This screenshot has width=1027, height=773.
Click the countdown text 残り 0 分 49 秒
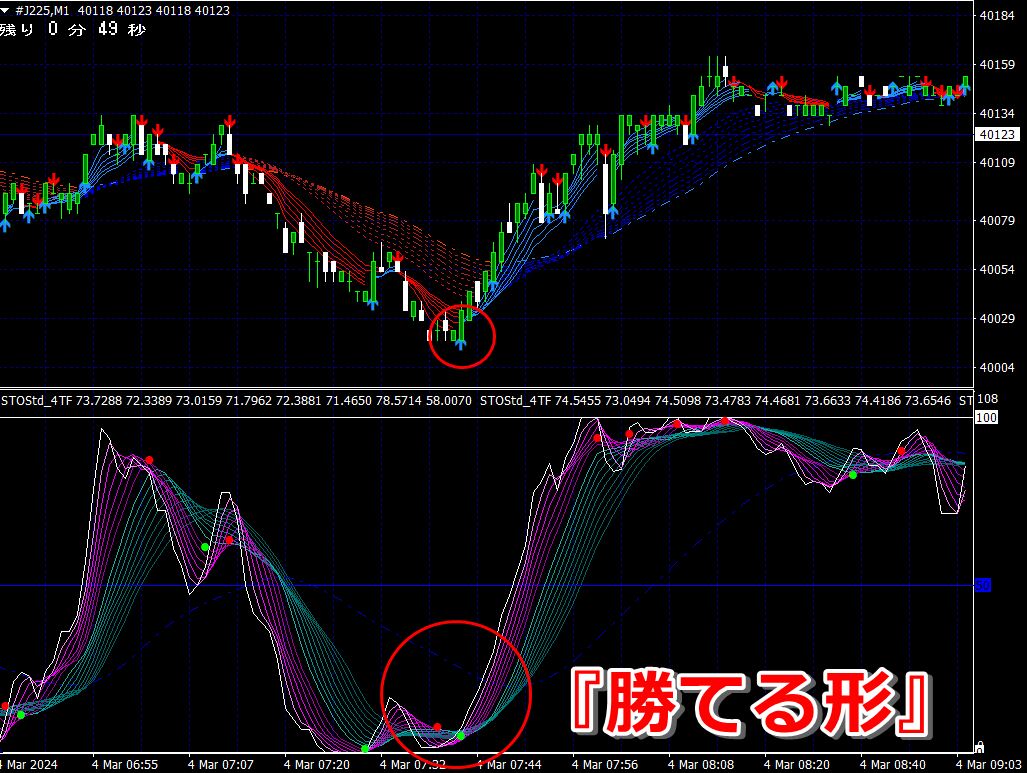(x=73, y=29)
